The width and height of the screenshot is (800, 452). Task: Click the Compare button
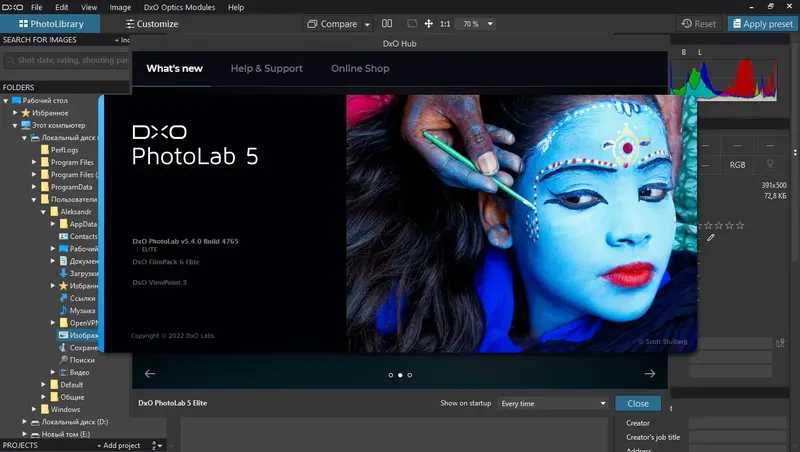pos(332,24)
